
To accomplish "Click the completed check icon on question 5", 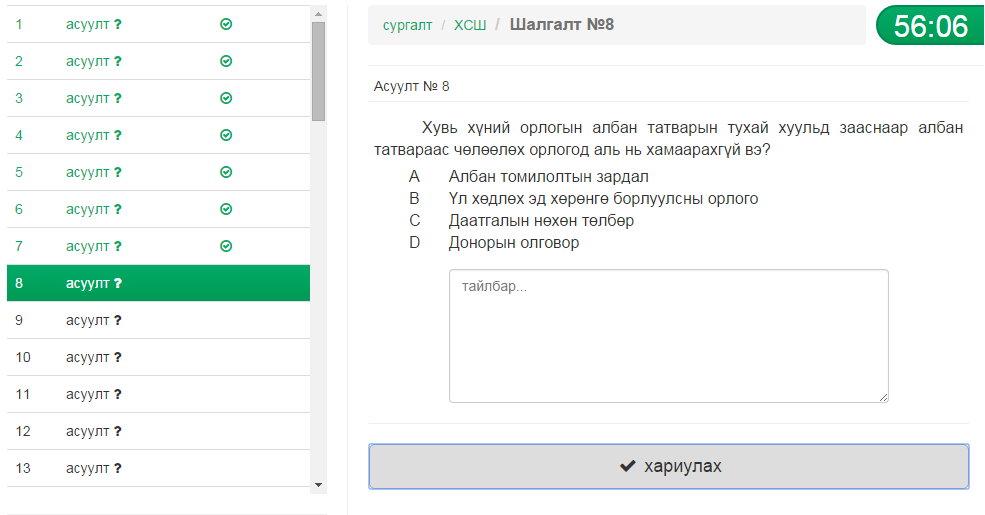I will click(226, 173).
